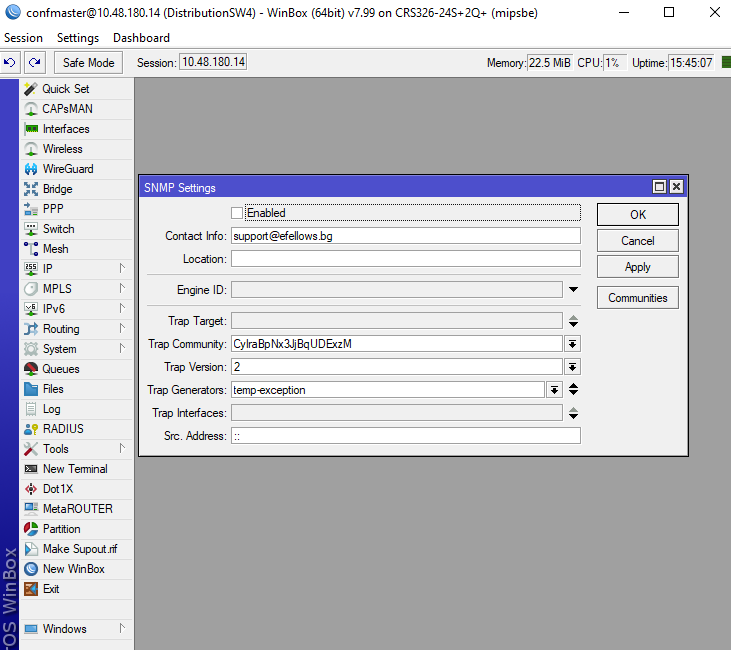This screenshot has height=650, width=731.
Task: Open the Quick Set wand icon
Action: [31, 89]
